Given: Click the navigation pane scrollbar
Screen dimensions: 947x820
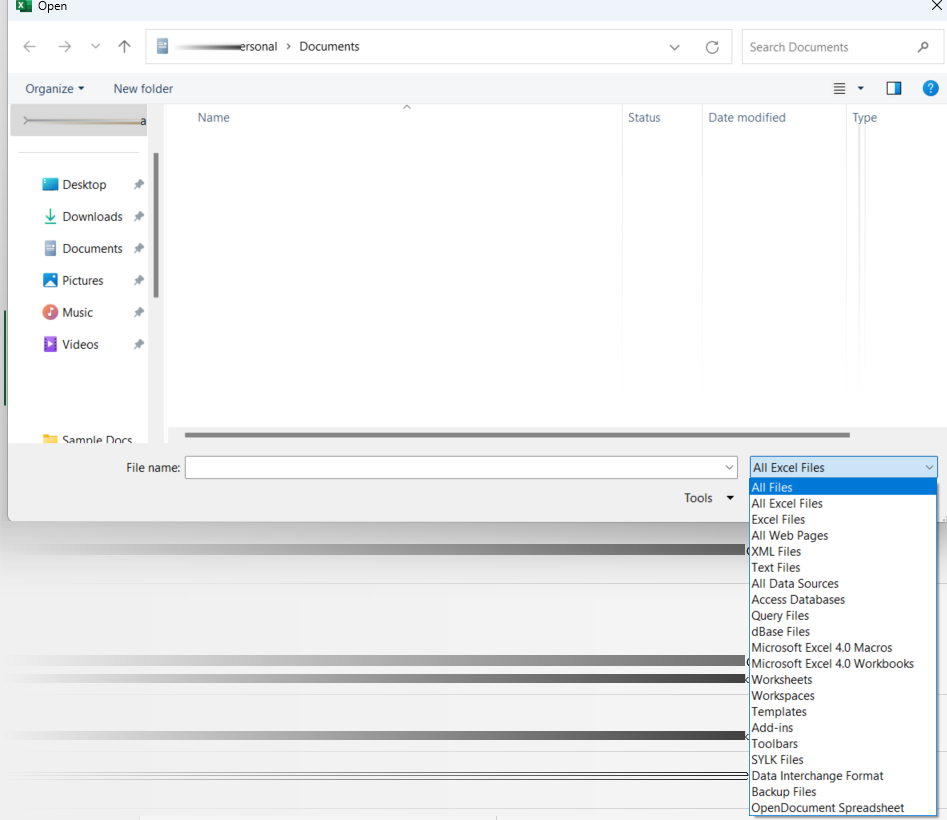Looking at the screenshot, I should (x=156, y=225).
